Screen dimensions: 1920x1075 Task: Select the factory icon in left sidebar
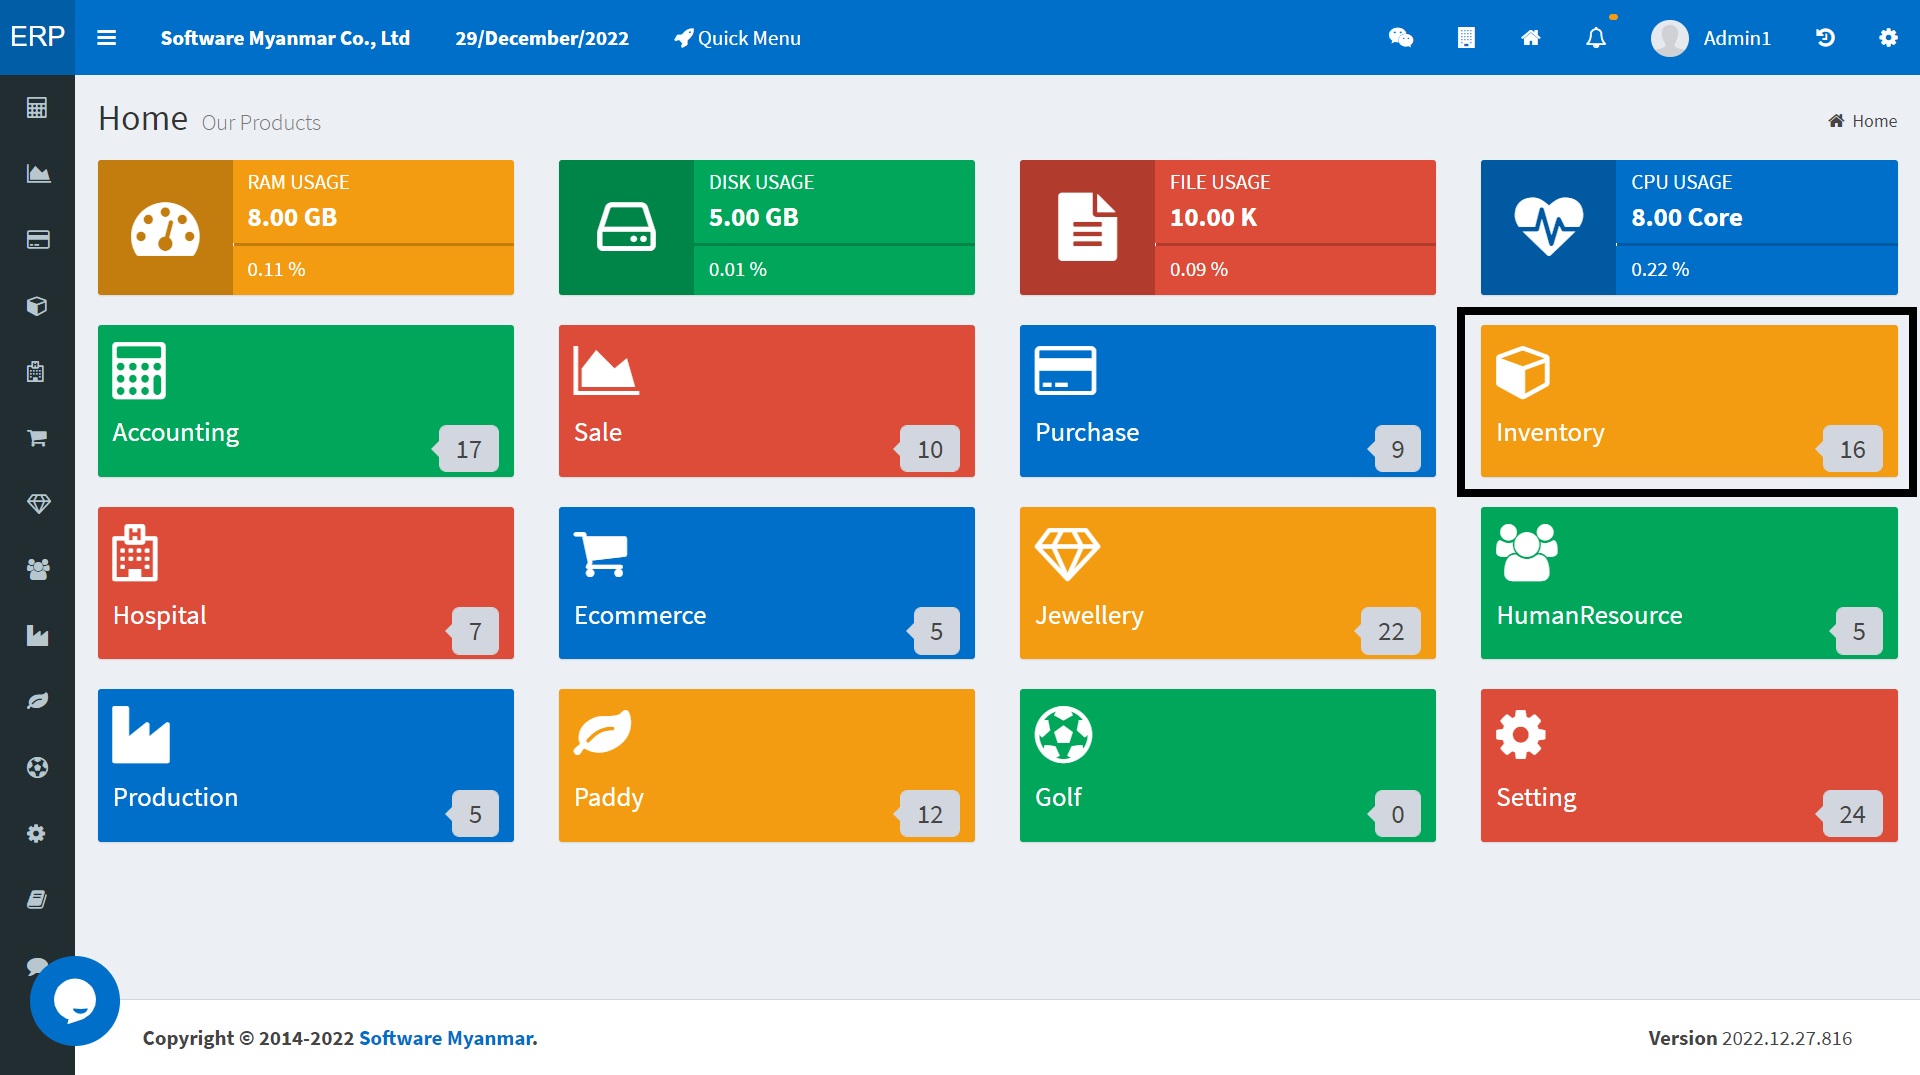click(37, 636)
